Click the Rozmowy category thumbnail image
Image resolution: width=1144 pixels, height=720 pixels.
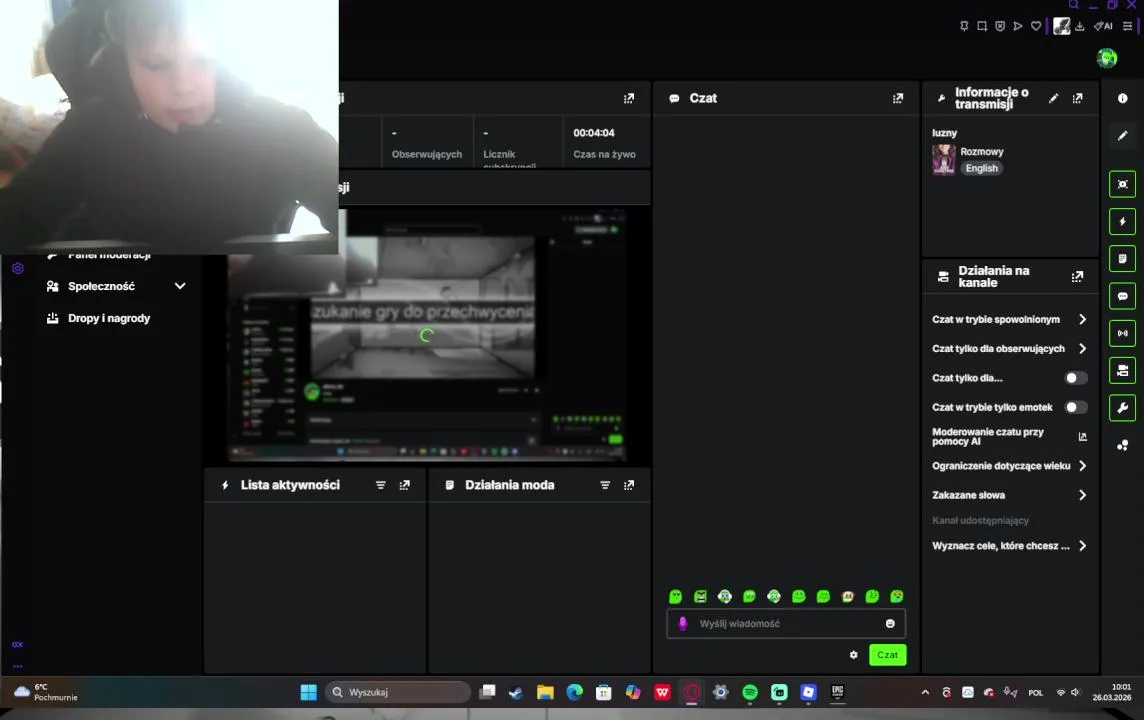[943, 160]
